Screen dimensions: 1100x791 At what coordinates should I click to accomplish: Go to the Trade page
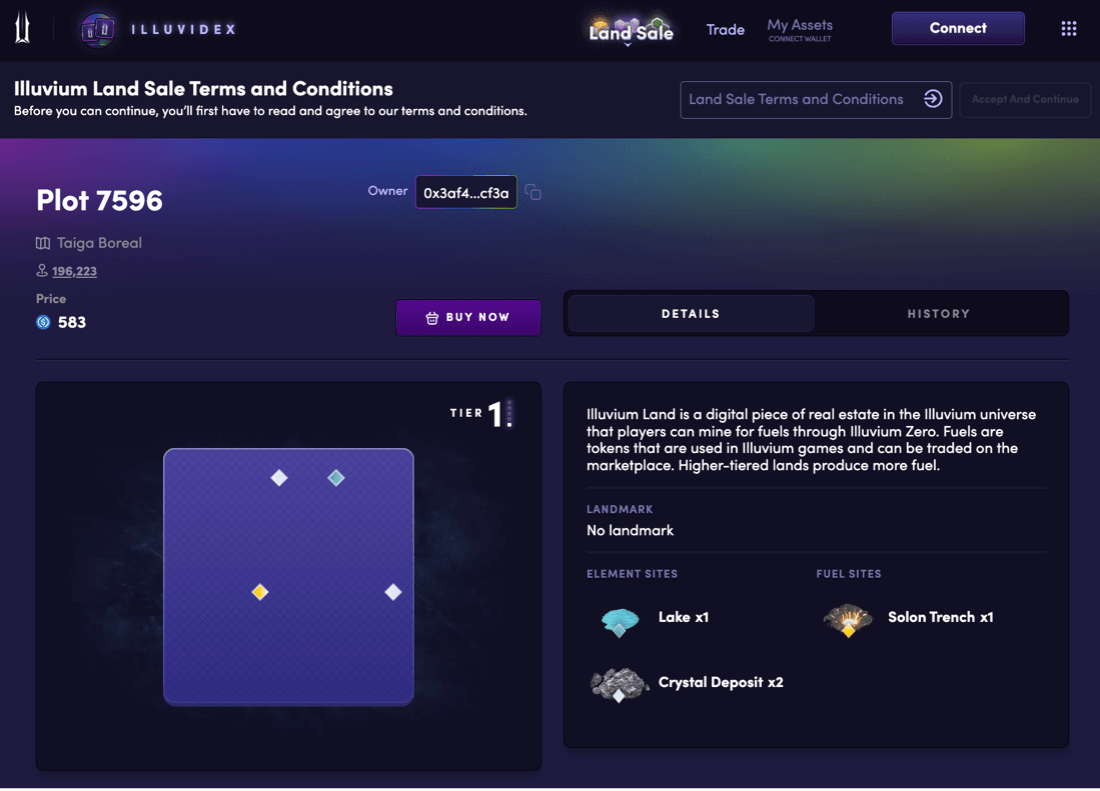(725, 30)
